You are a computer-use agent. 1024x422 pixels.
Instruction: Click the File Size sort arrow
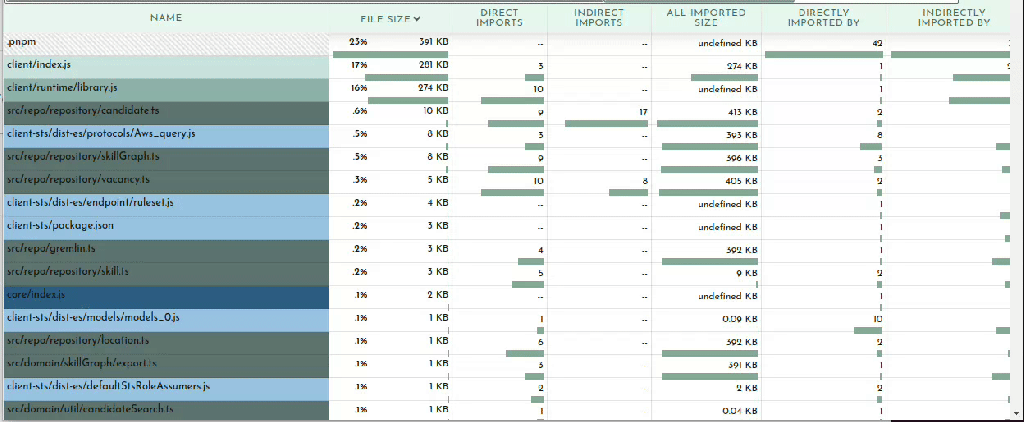(x=417, y=19)
